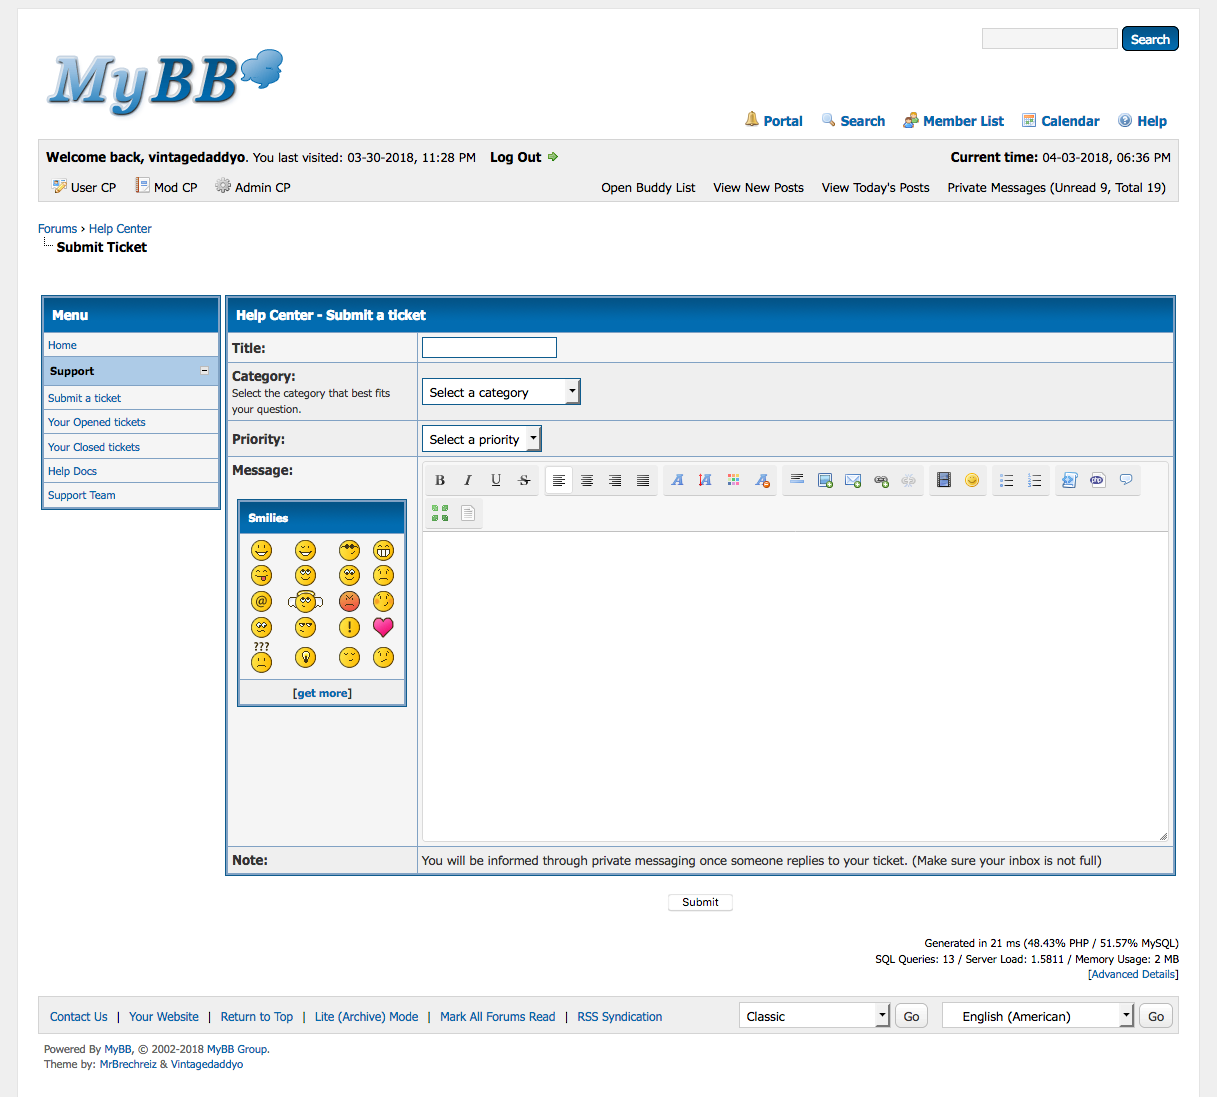The height and width of the screenshot is (1097, 1217).
Task: Go to Member List page
Action: [x=963, y=121]
